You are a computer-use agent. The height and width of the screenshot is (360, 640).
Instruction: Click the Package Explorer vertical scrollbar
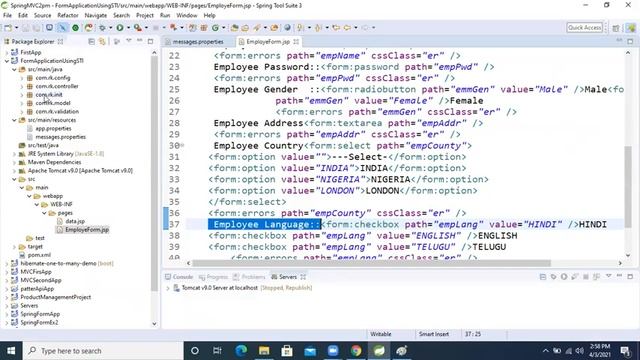click(154, 173)
